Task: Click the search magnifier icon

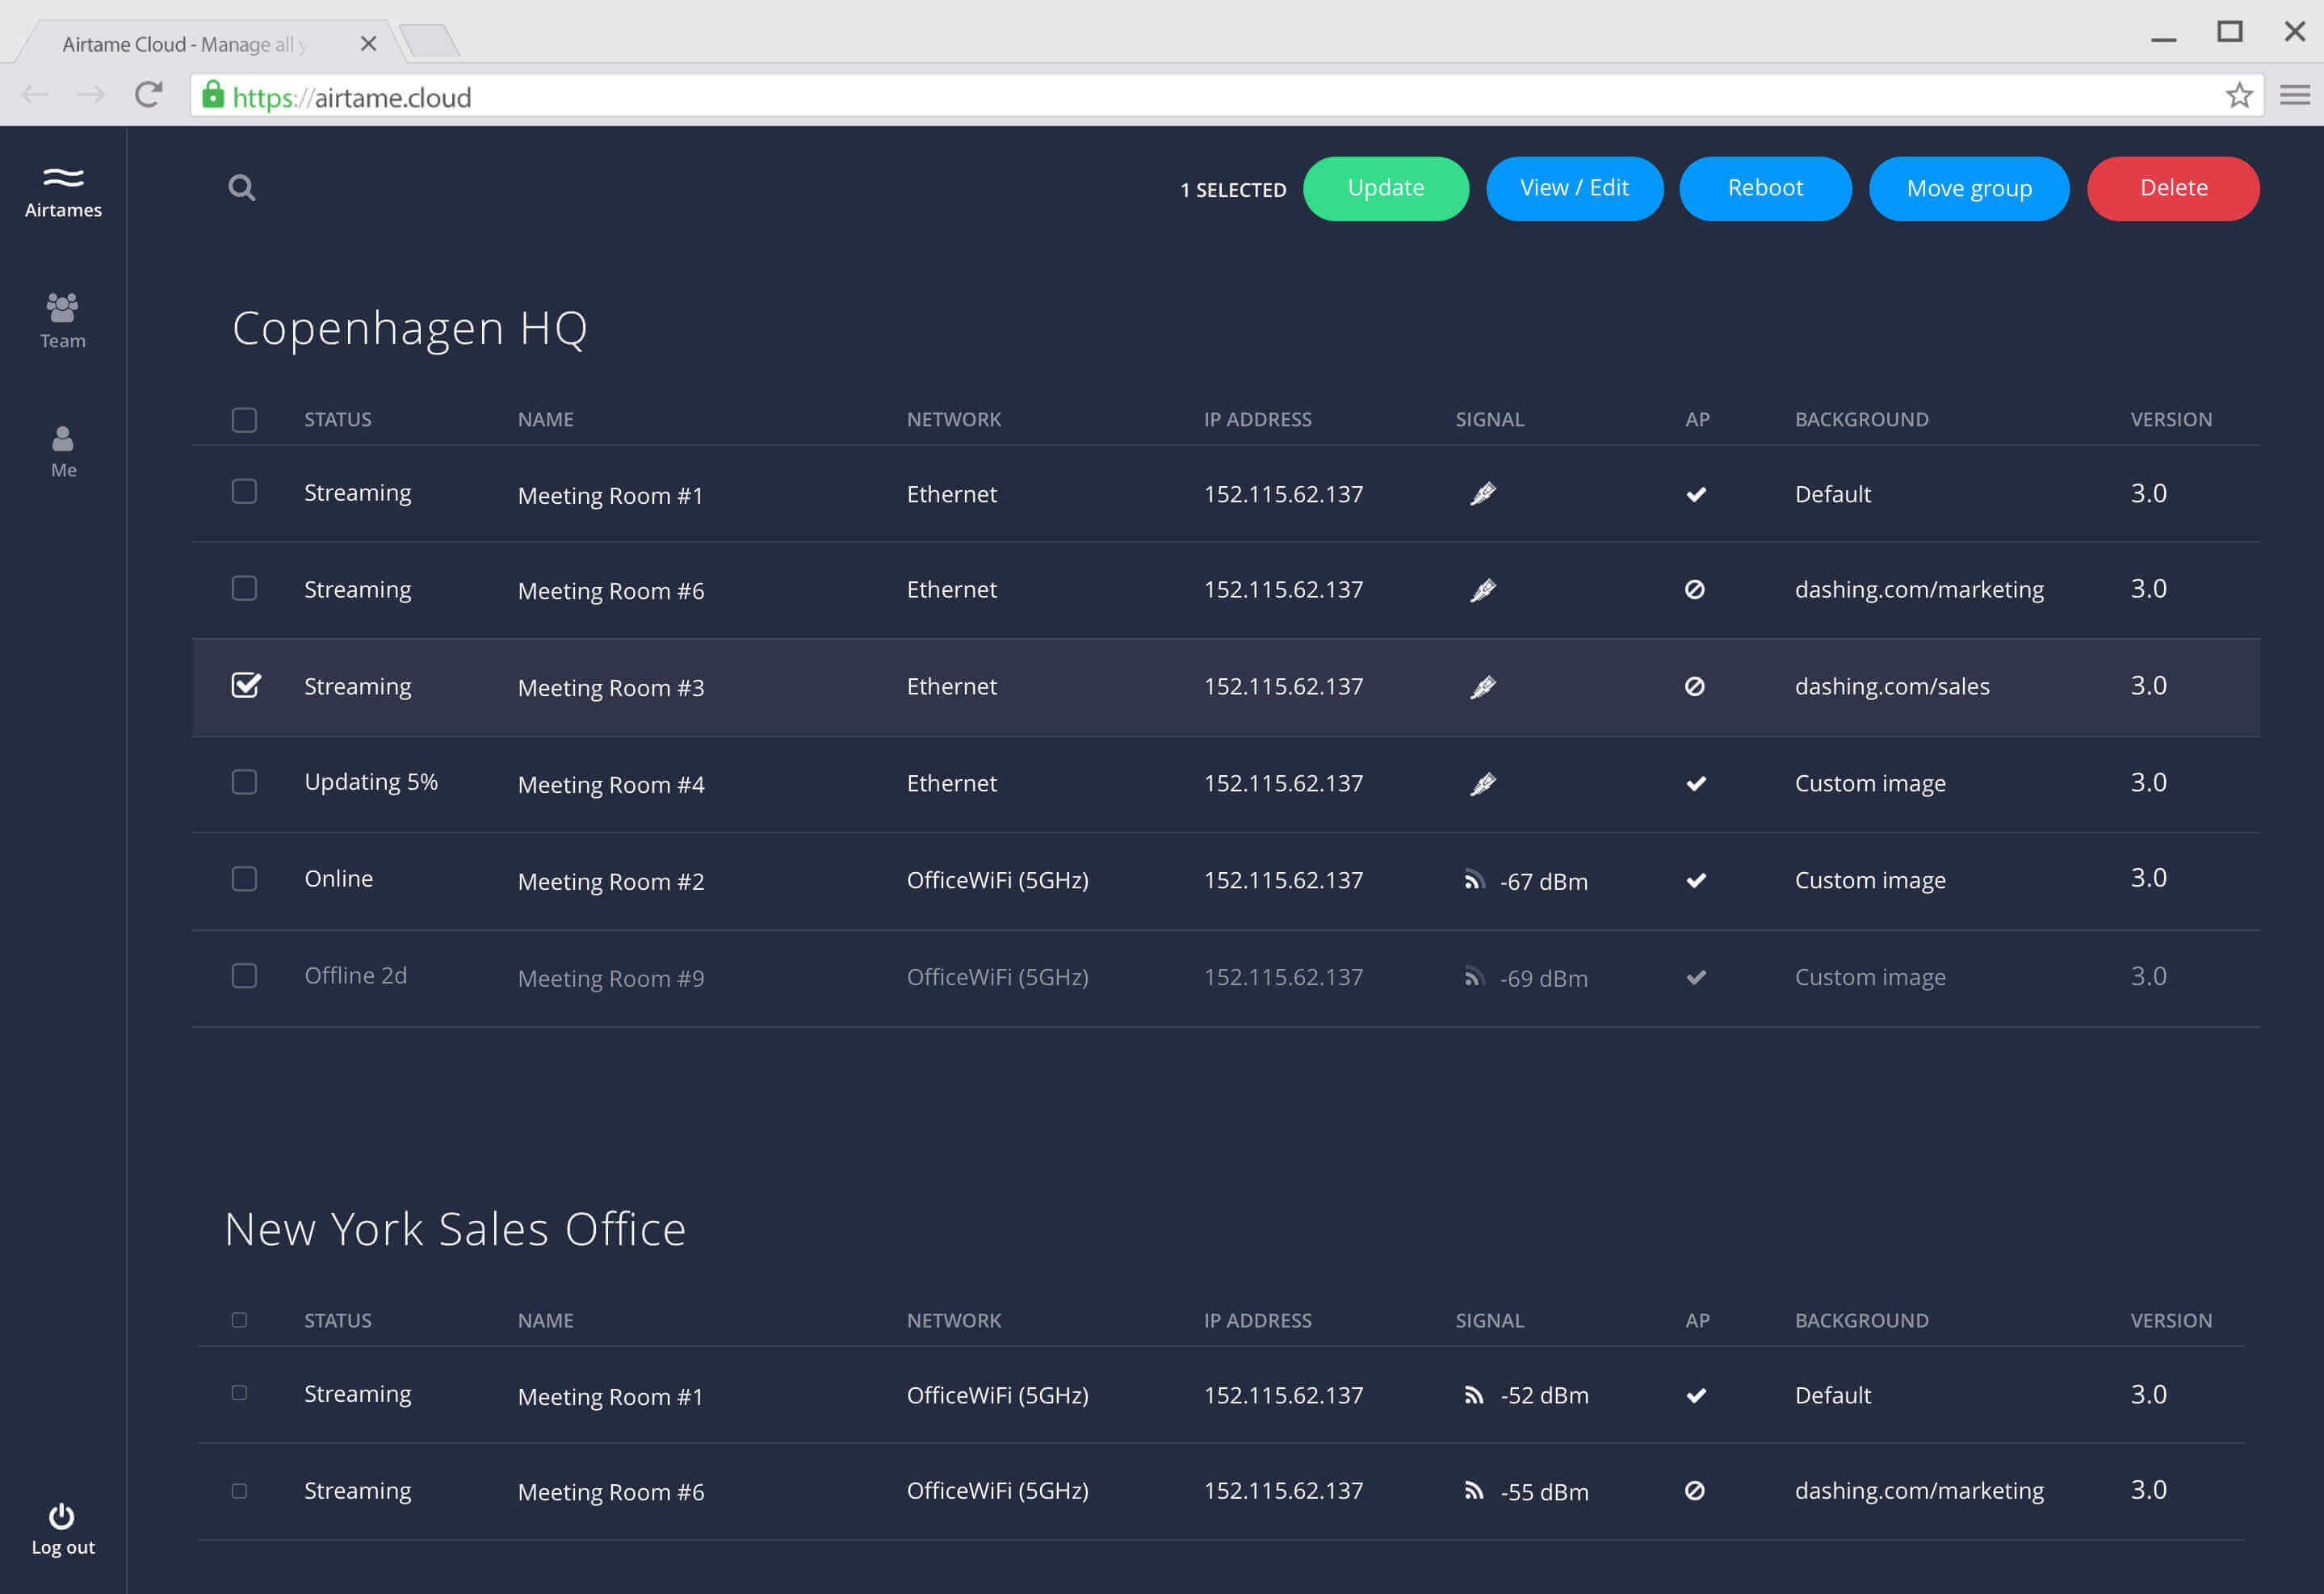Action: coord(241,187)
